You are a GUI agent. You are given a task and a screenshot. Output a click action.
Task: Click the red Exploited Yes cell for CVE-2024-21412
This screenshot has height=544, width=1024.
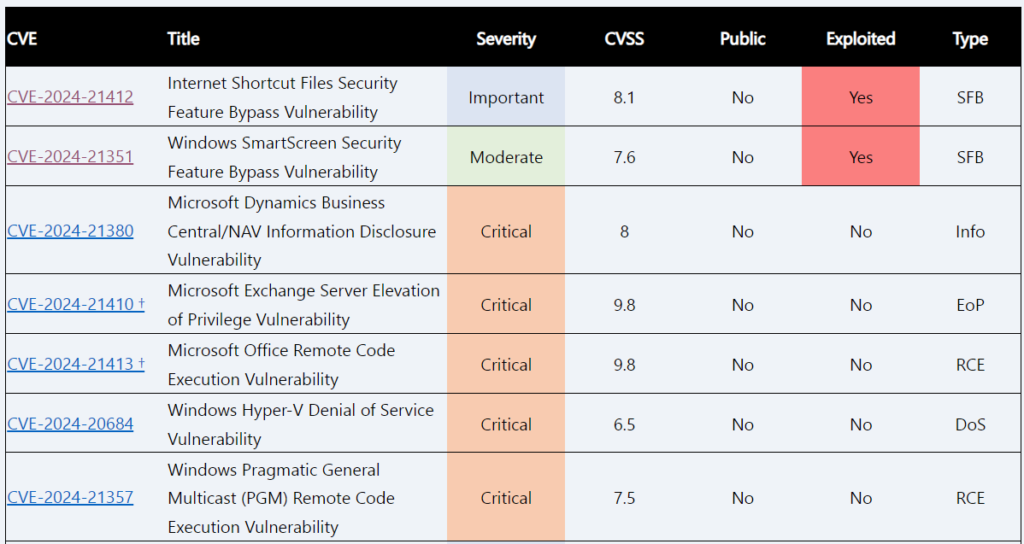[x=860, y=97]
